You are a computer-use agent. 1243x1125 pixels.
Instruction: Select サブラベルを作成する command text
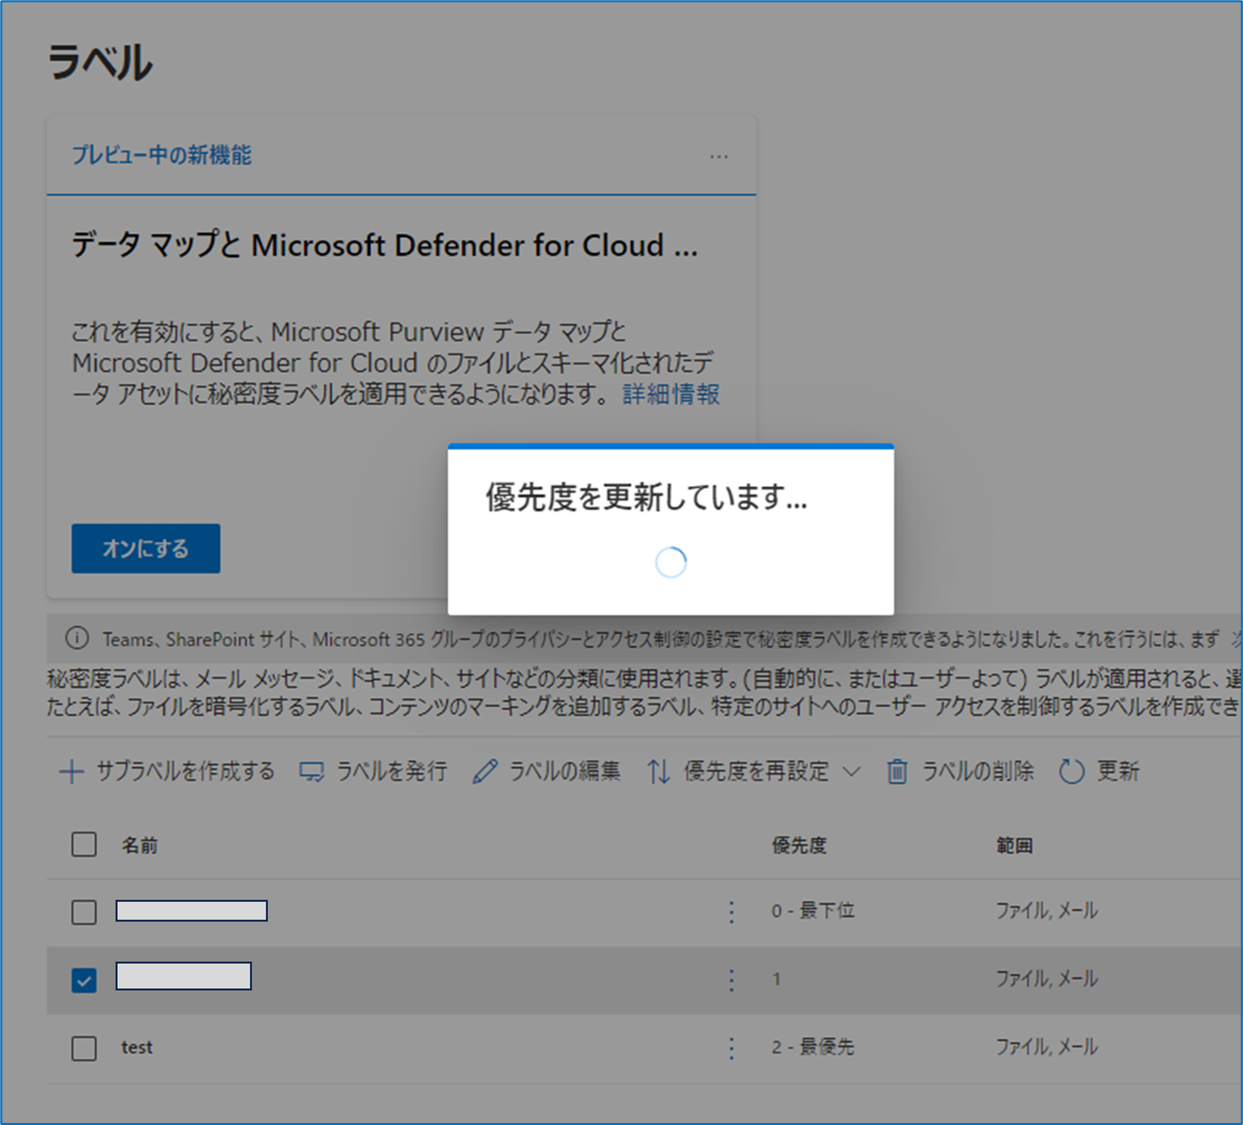coord(185,771)
